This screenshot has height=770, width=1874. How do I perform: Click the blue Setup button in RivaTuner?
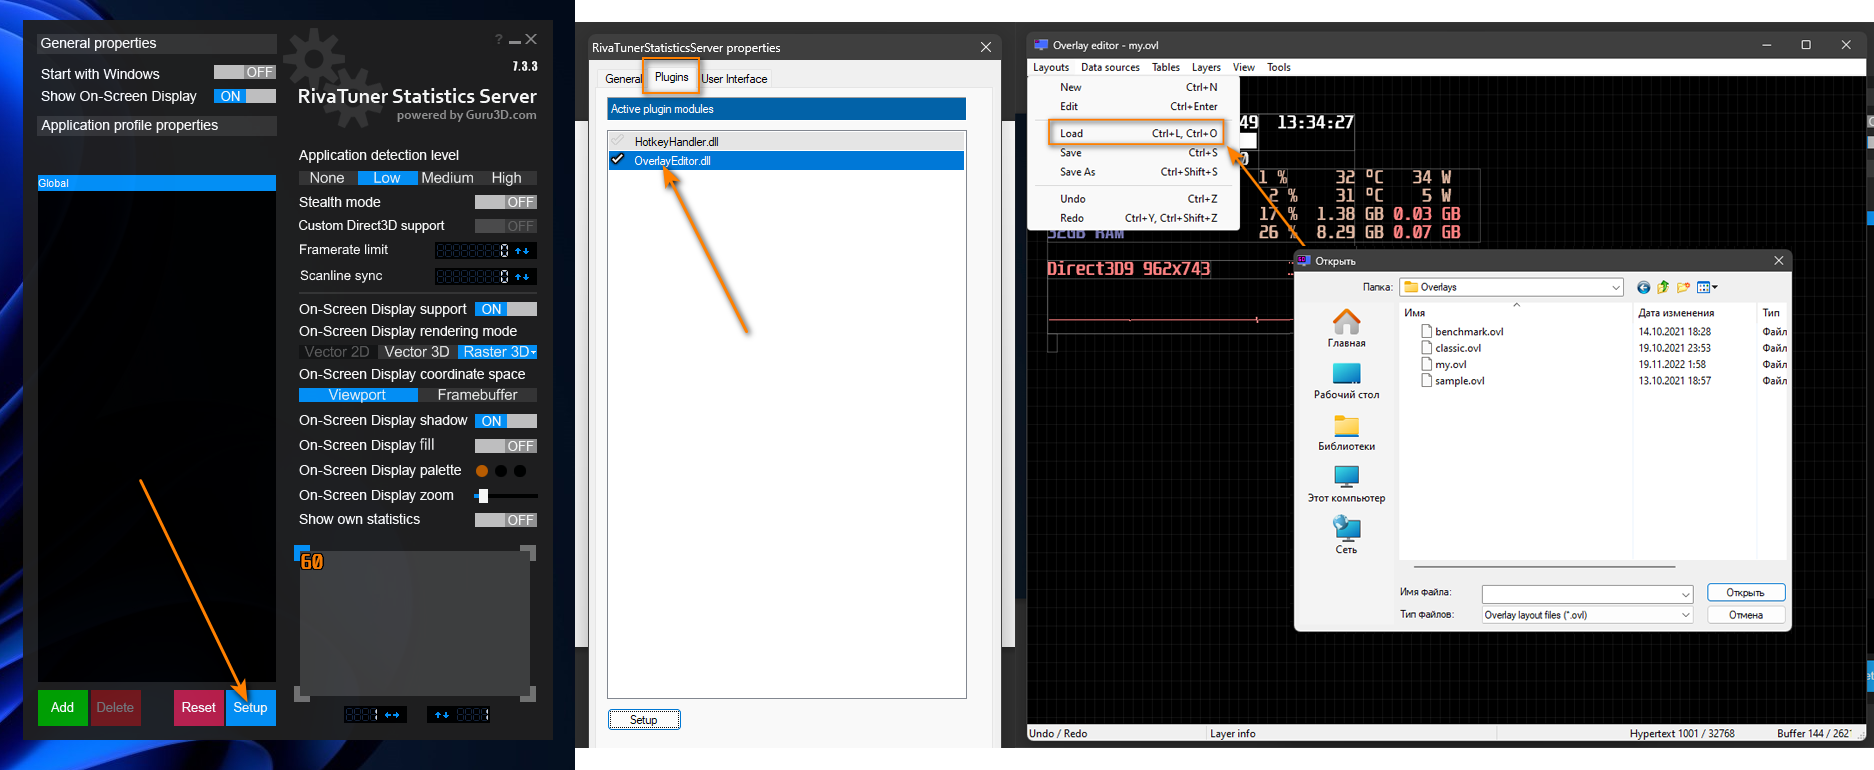(251, 707)
